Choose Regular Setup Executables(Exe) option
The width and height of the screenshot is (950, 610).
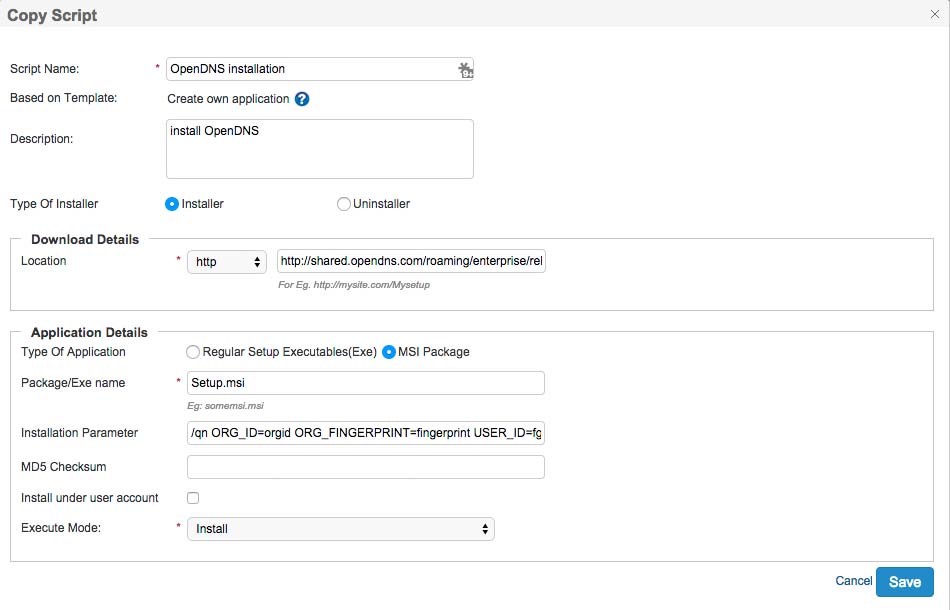(x=193, y=352)
